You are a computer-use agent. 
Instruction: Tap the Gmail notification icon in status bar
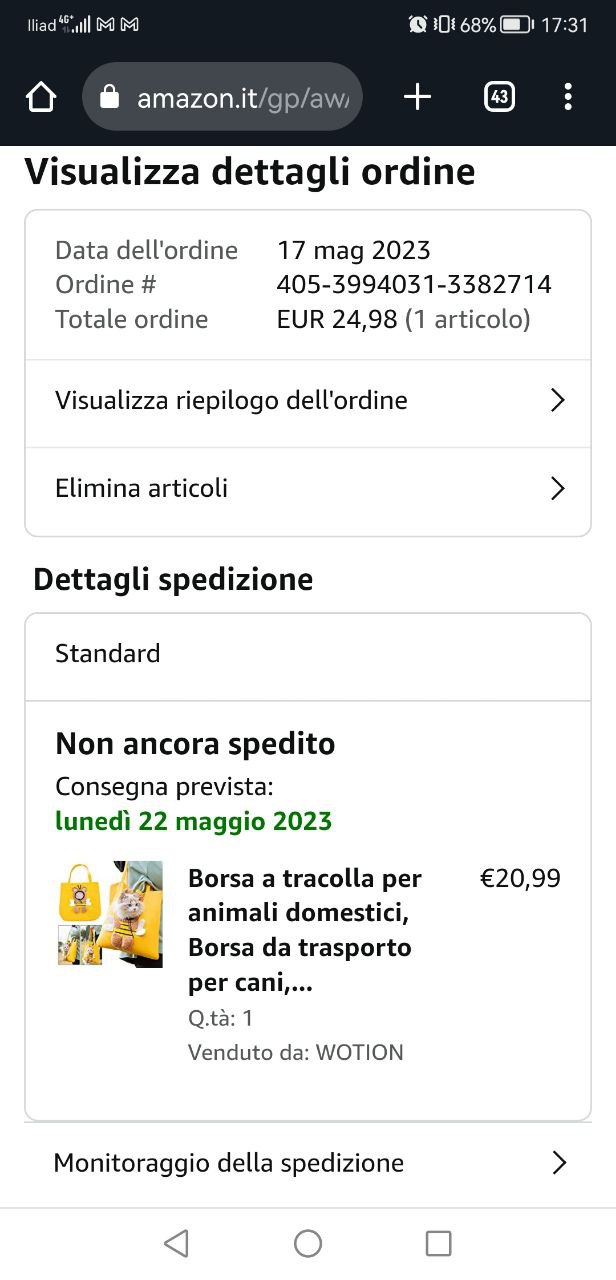(x=106, y=25)
